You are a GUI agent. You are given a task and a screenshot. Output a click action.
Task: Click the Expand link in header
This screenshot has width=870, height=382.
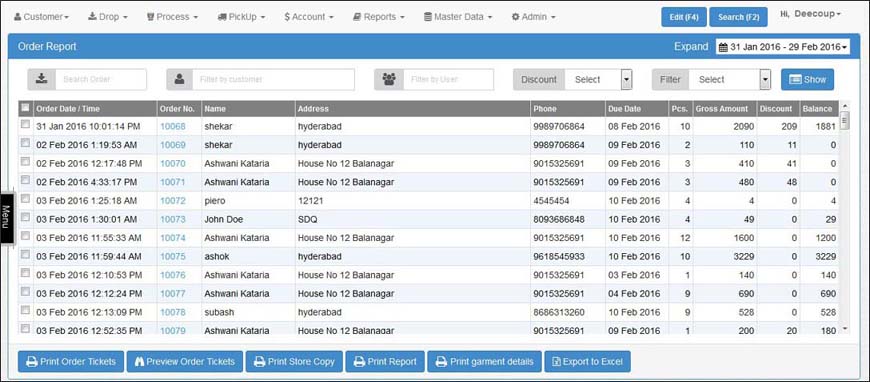[691, 47]
